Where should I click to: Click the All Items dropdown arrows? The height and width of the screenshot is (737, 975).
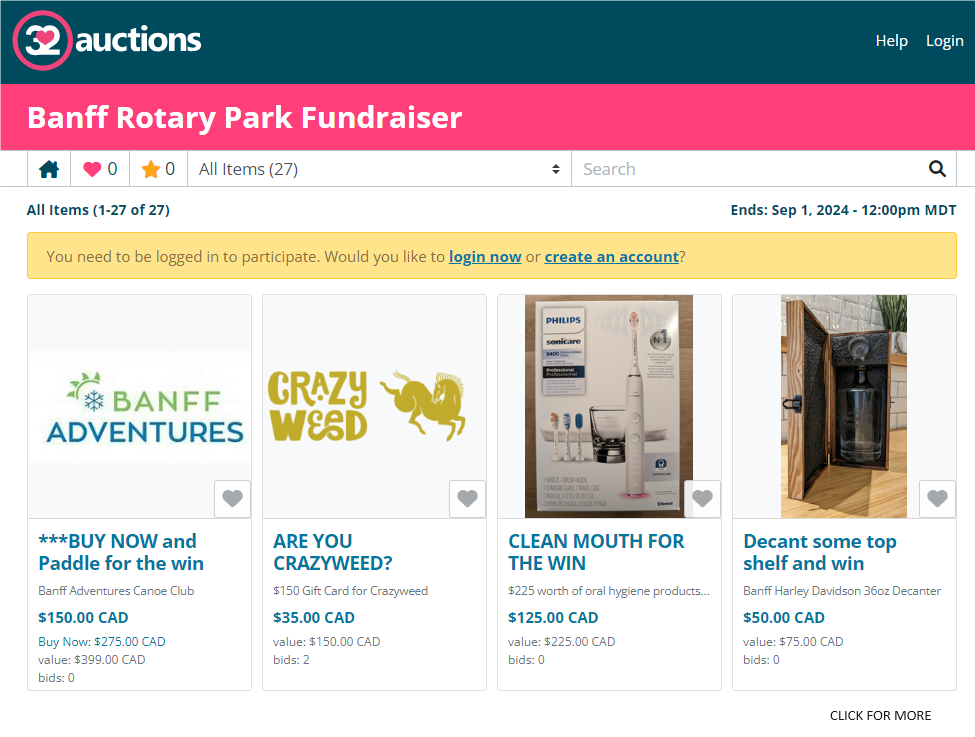tap(556, 169)
